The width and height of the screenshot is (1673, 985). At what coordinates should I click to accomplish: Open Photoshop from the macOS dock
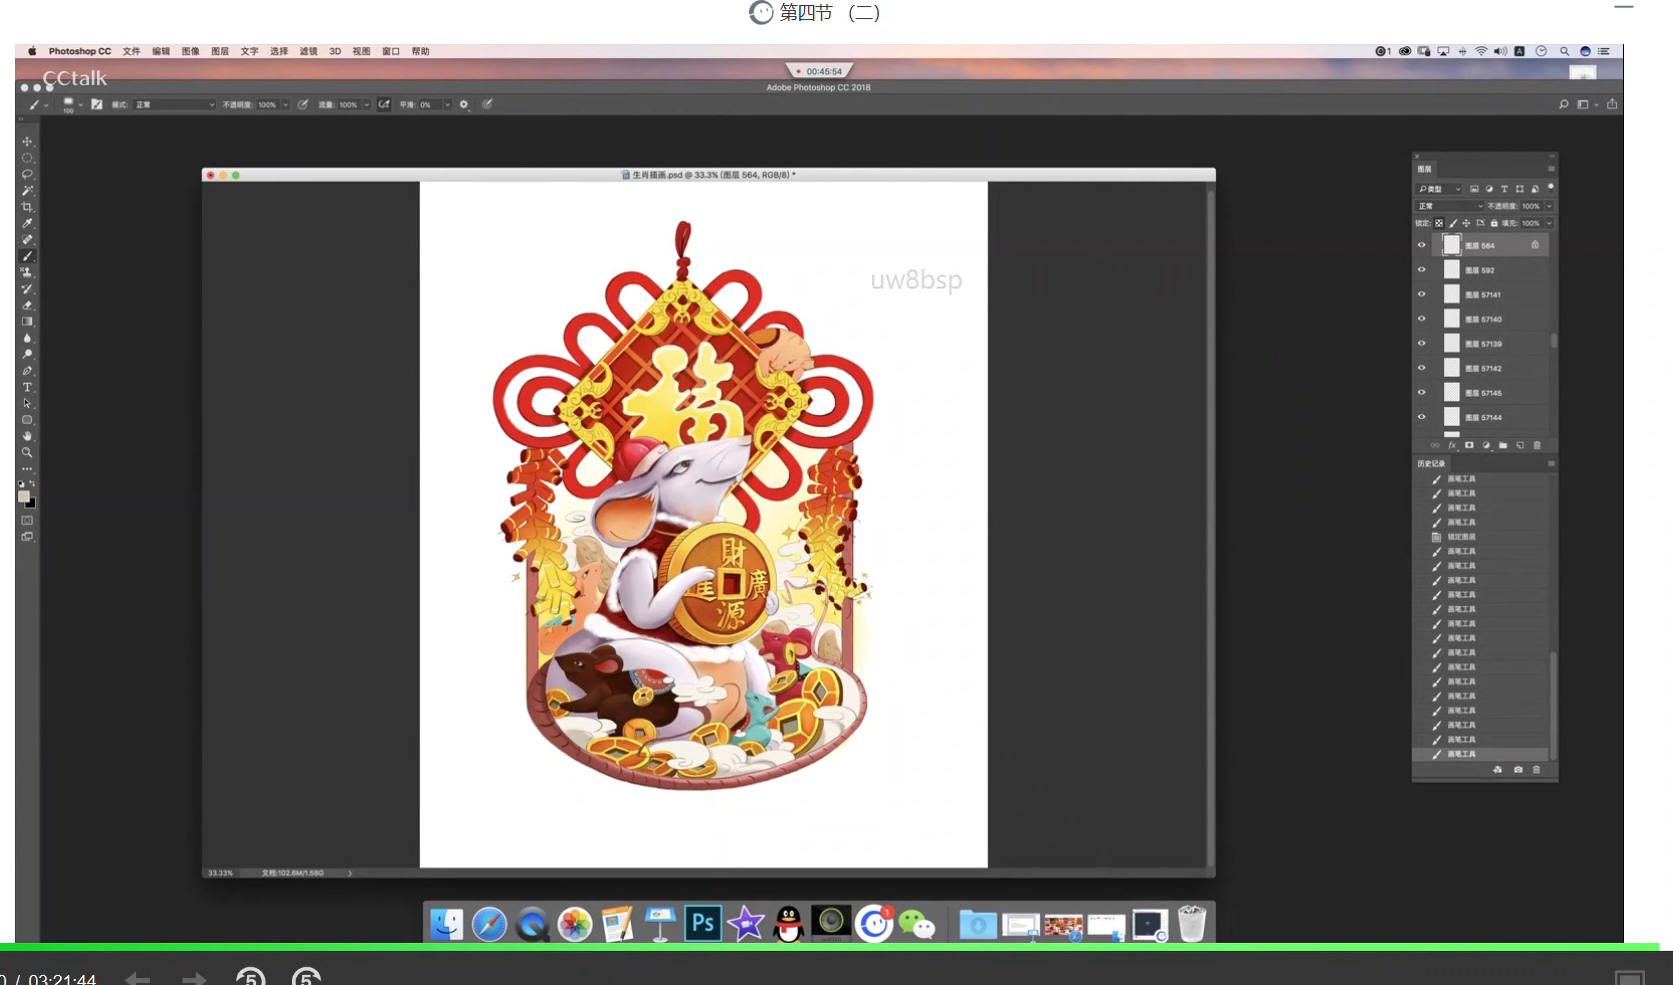703,923
